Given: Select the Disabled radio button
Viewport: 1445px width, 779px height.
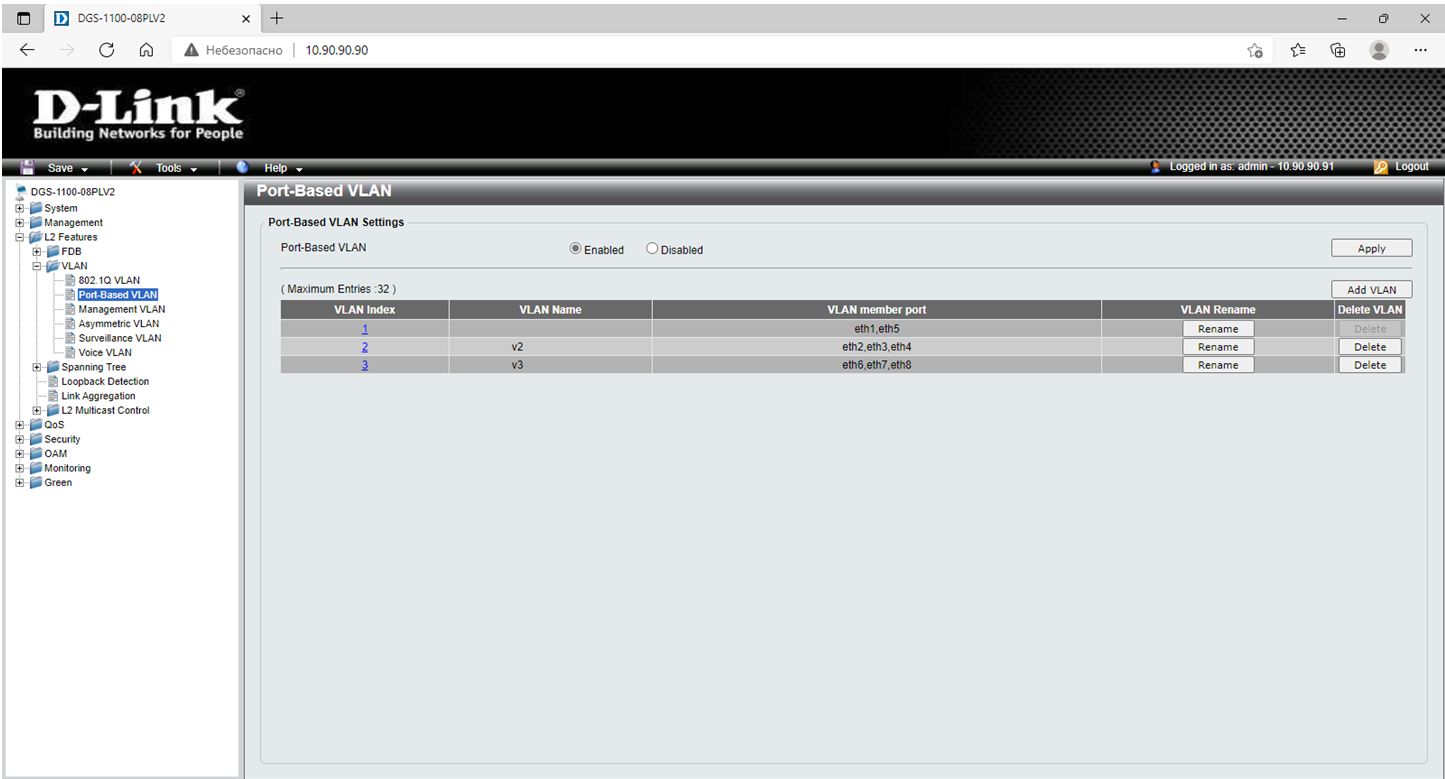Looking at the screenshot, I should (652, 249).
